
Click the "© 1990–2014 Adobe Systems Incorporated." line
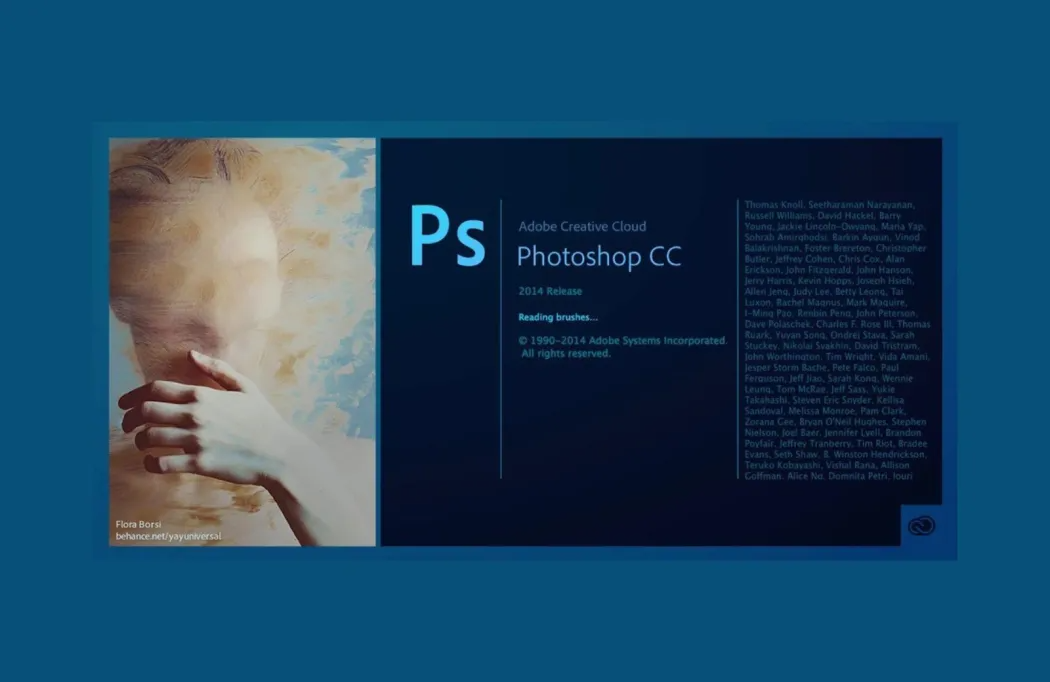(x=623, y=340)
